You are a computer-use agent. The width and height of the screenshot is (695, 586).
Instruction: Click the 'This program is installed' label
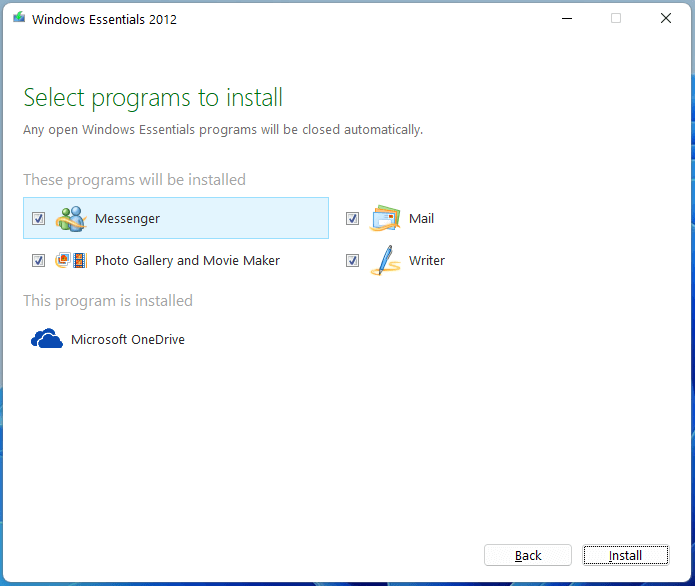point(108,301)
